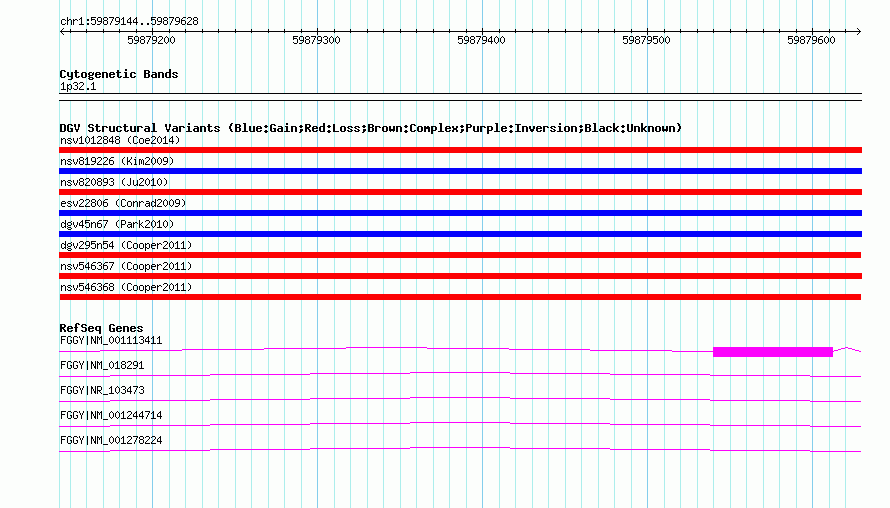Click the blue bar for dgv45n67
Image resolution: width=890 pixels, height=508 pixels.
point(460,234)
